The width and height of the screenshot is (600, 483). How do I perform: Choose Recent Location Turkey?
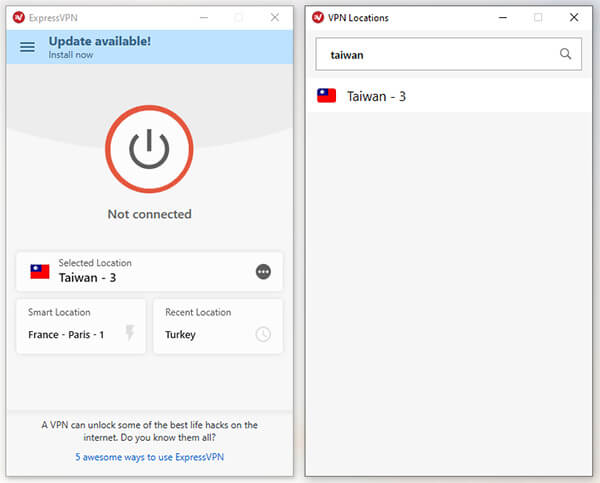218,326
